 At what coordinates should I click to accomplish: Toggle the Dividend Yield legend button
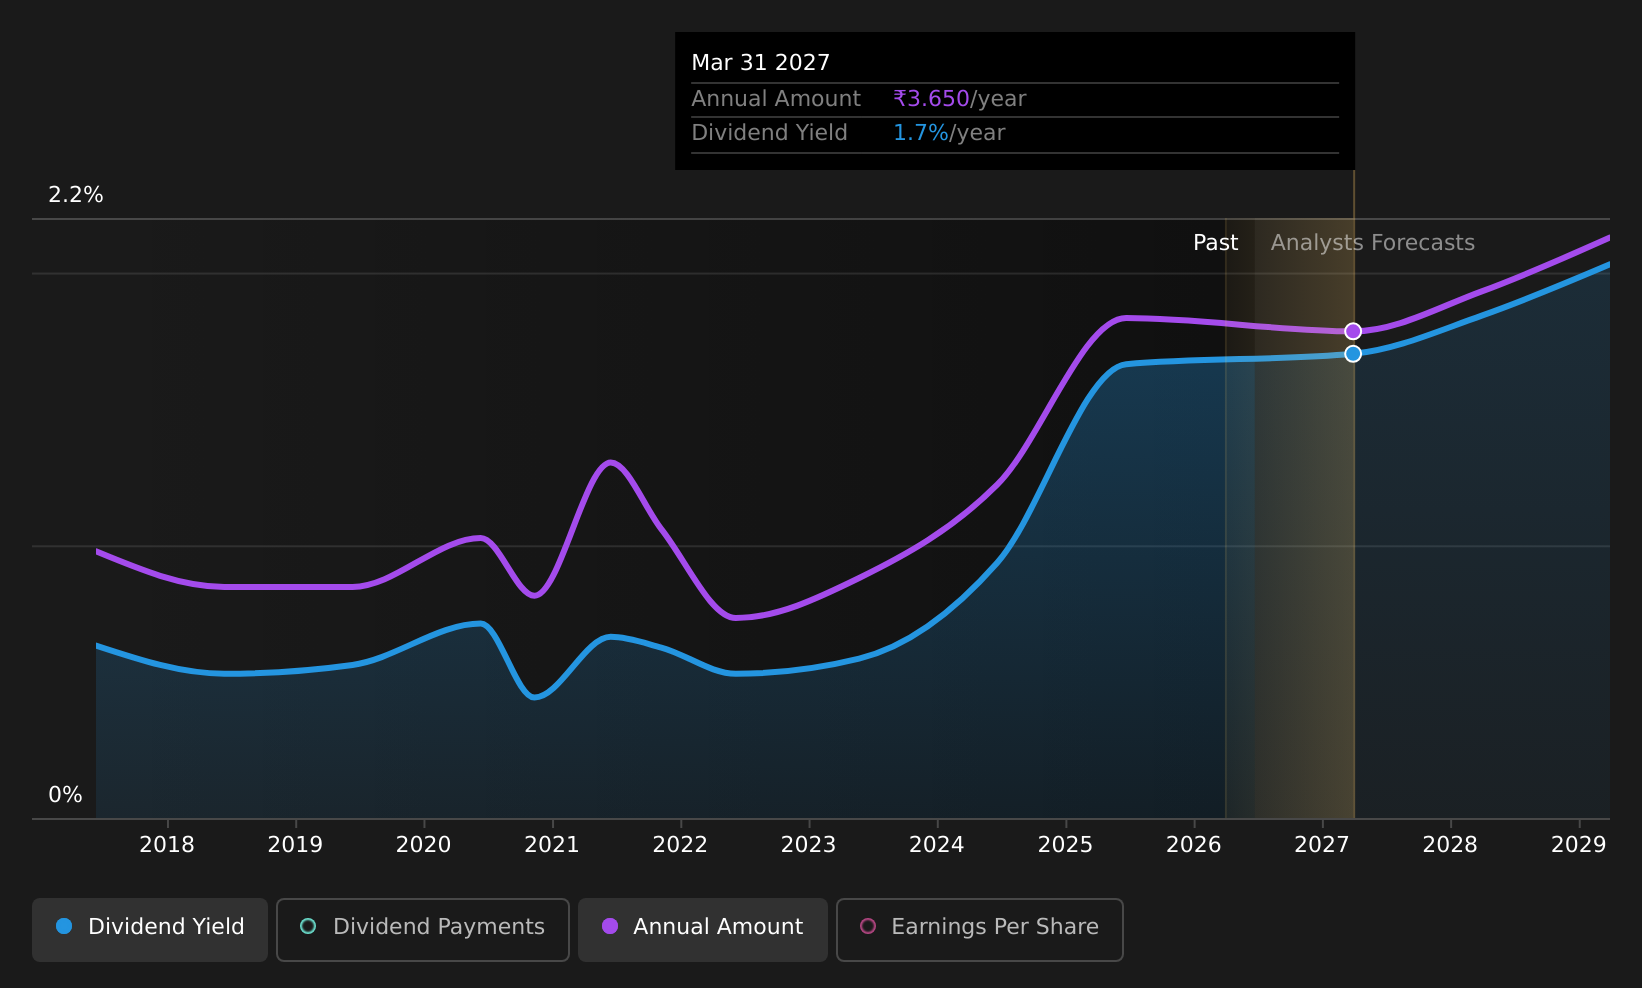[x=150, y=929]
